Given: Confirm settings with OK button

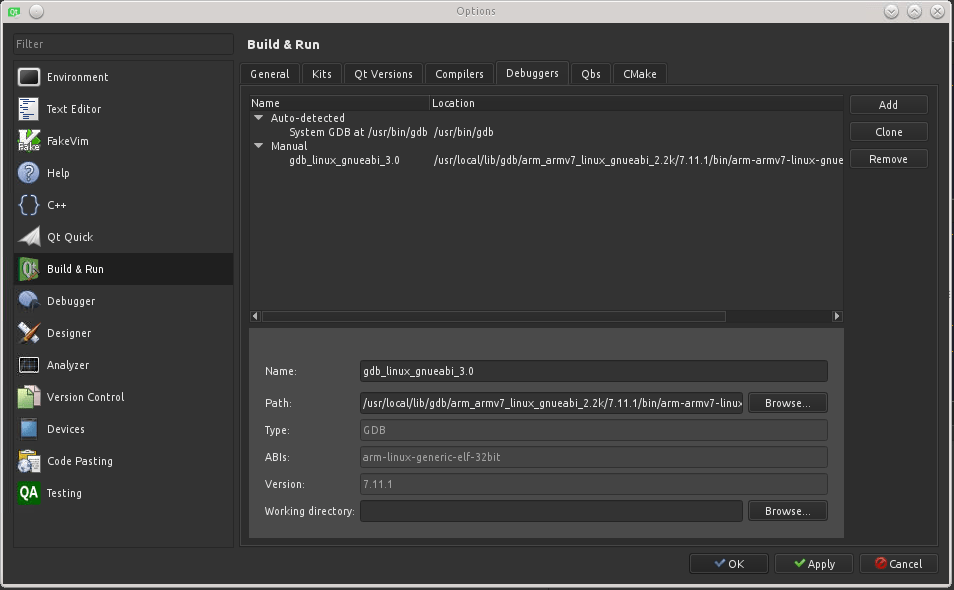Looking at the screenshot, I should click(x=729, y=564).
